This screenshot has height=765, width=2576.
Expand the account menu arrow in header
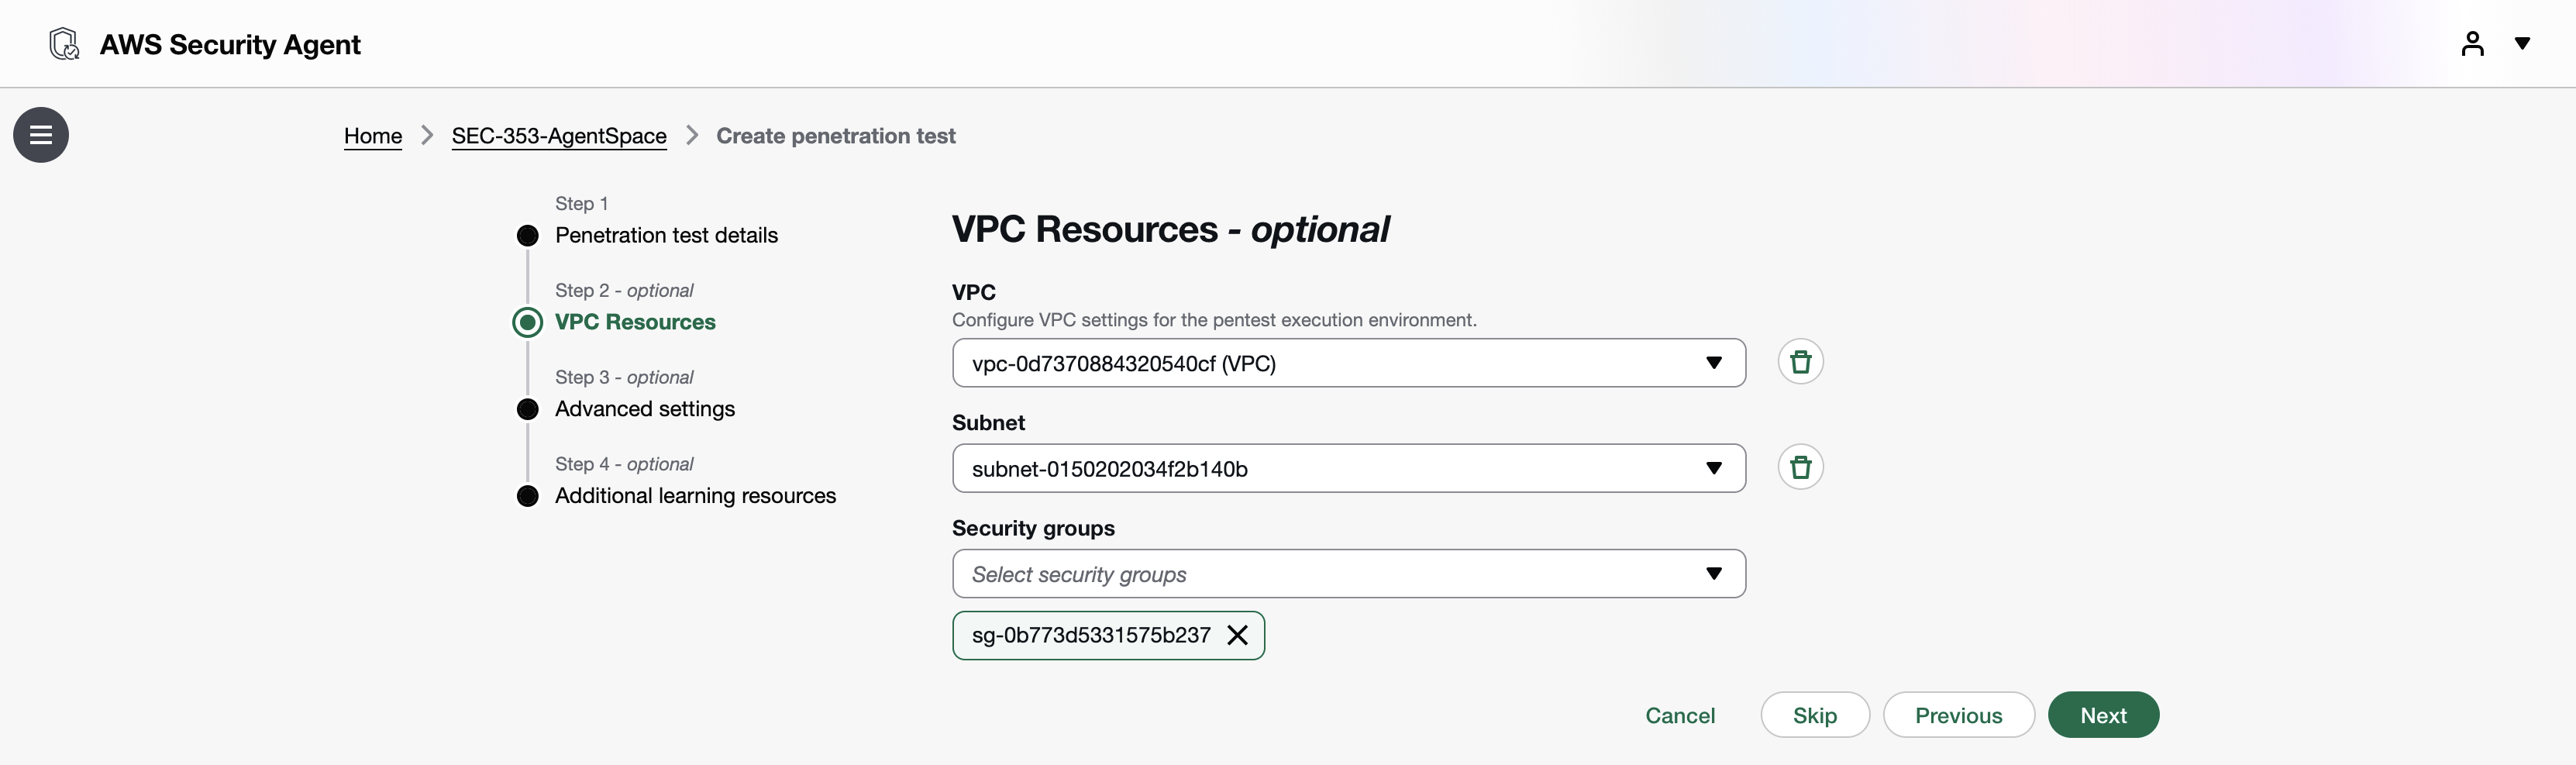(x=2522, y=44)
